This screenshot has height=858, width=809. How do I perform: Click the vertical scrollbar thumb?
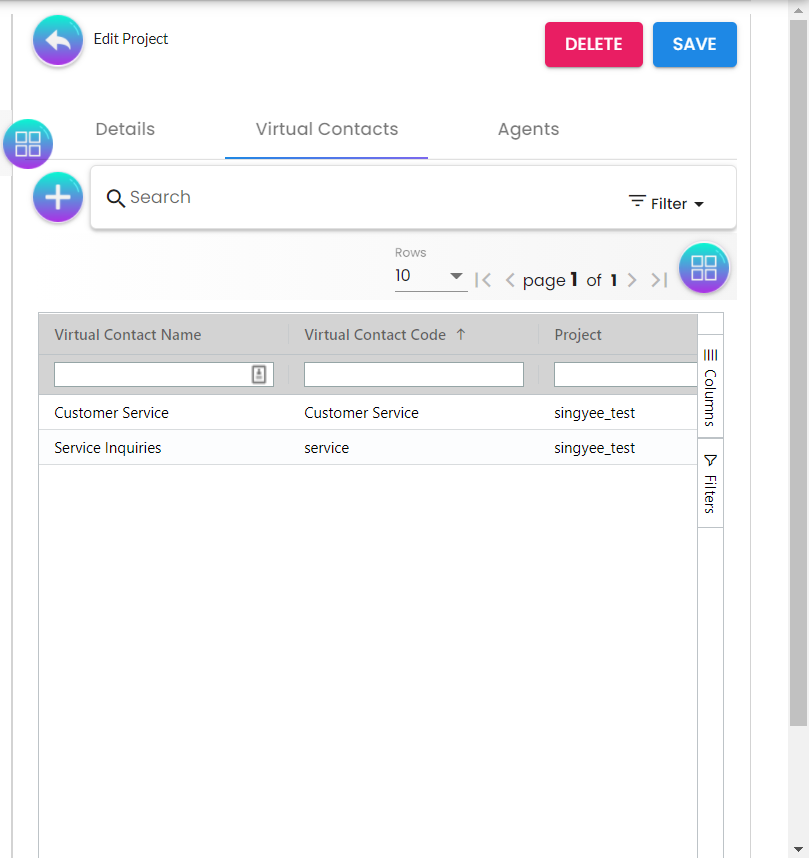799,373
